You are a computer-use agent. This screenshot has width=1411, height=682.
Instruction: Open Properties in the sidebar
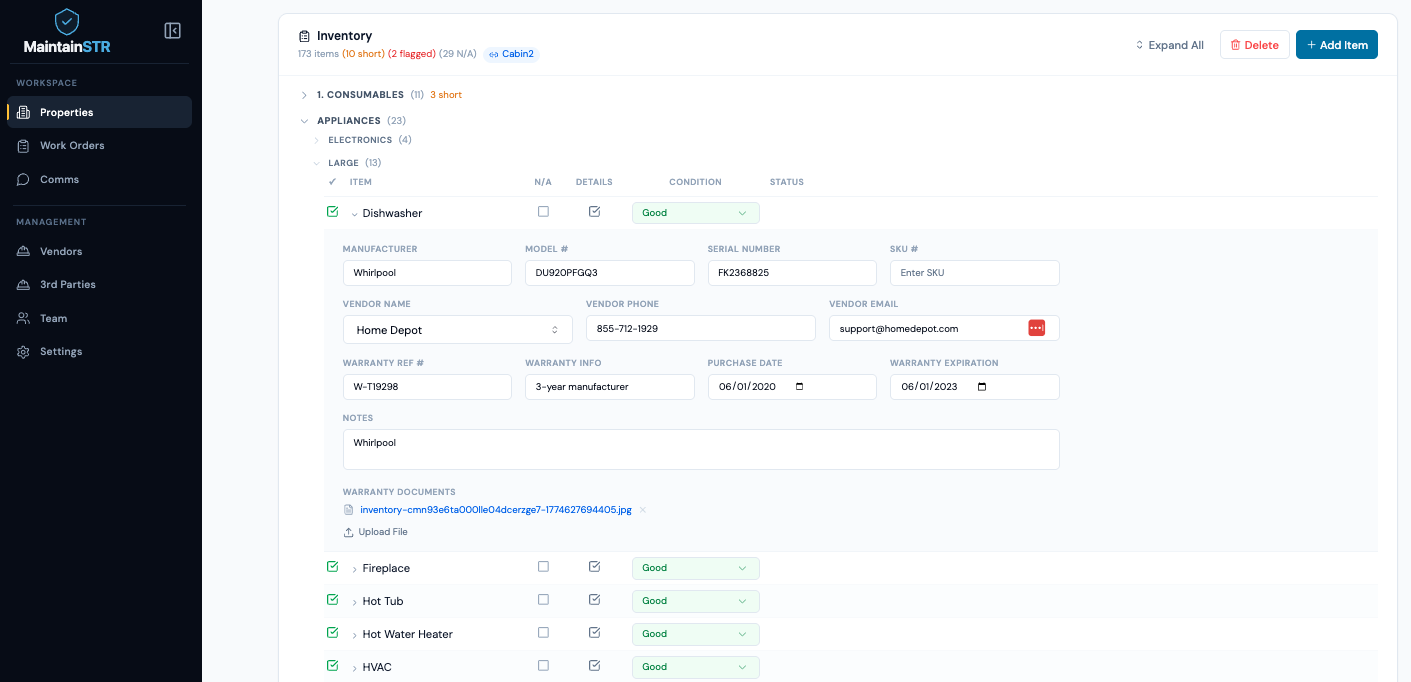click(x=99, y=112)
